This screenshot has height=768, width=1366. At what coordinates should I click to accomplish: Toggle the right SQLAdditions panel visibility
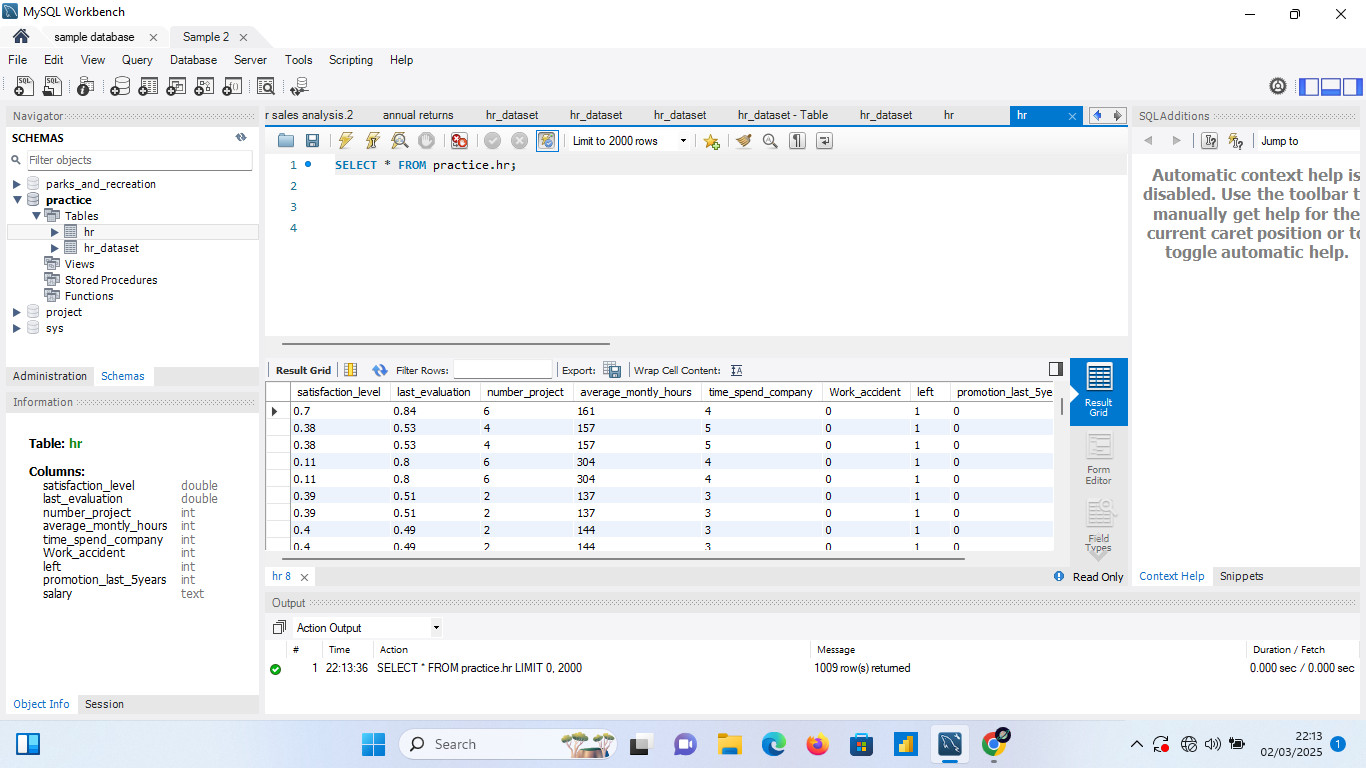[x=1353, y=87]
